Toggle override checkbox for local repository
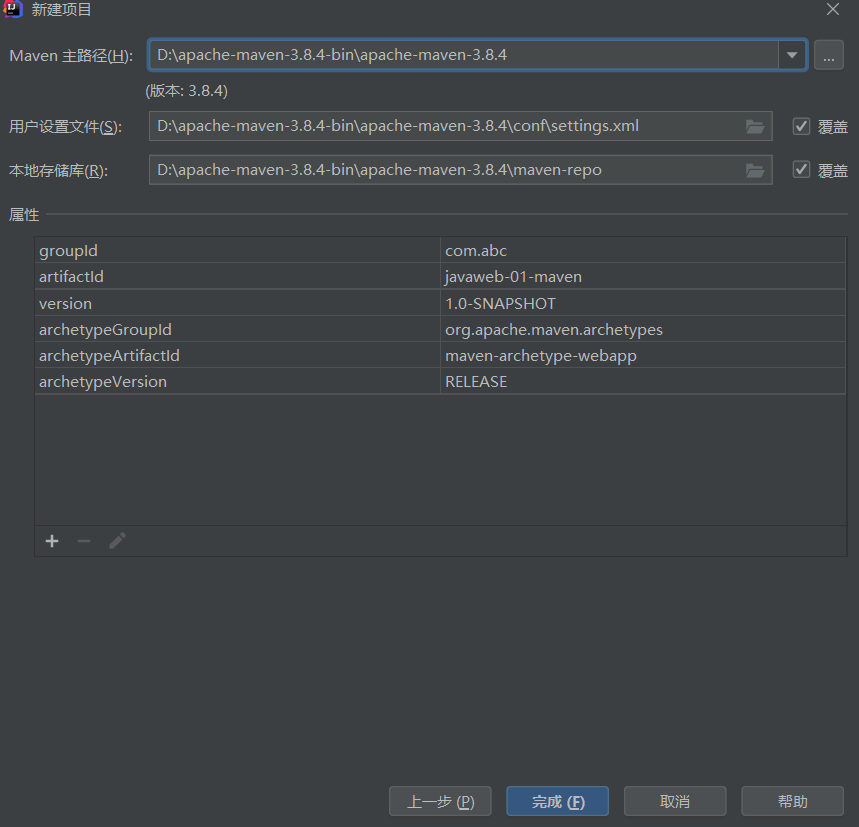859x827 pixels. (x=801, y=170)
